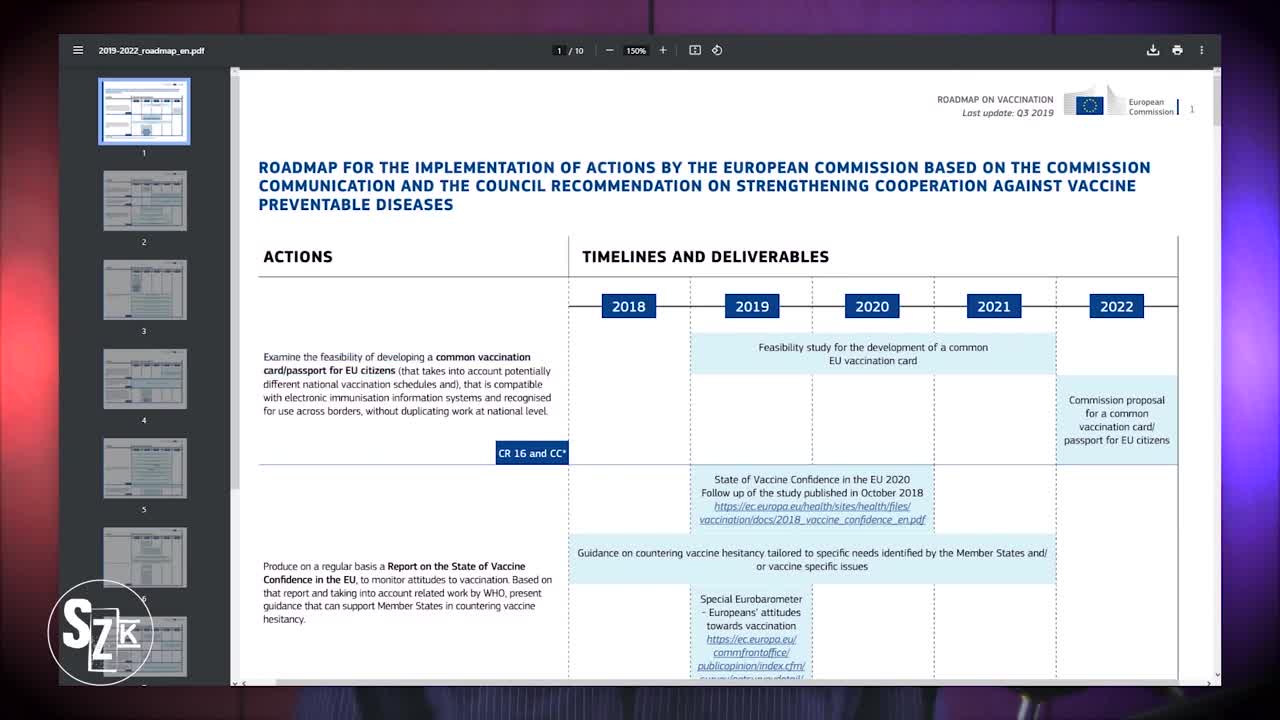
Task: Click the Commission proposal deliverable box
Action: (x=1117, y=420)
